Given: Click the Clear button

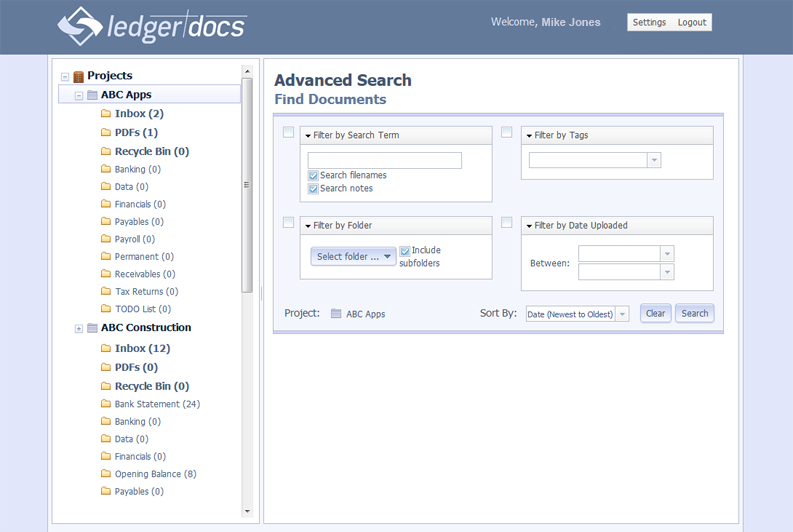Looking at the screenshot, I should [x=655, y=314].
